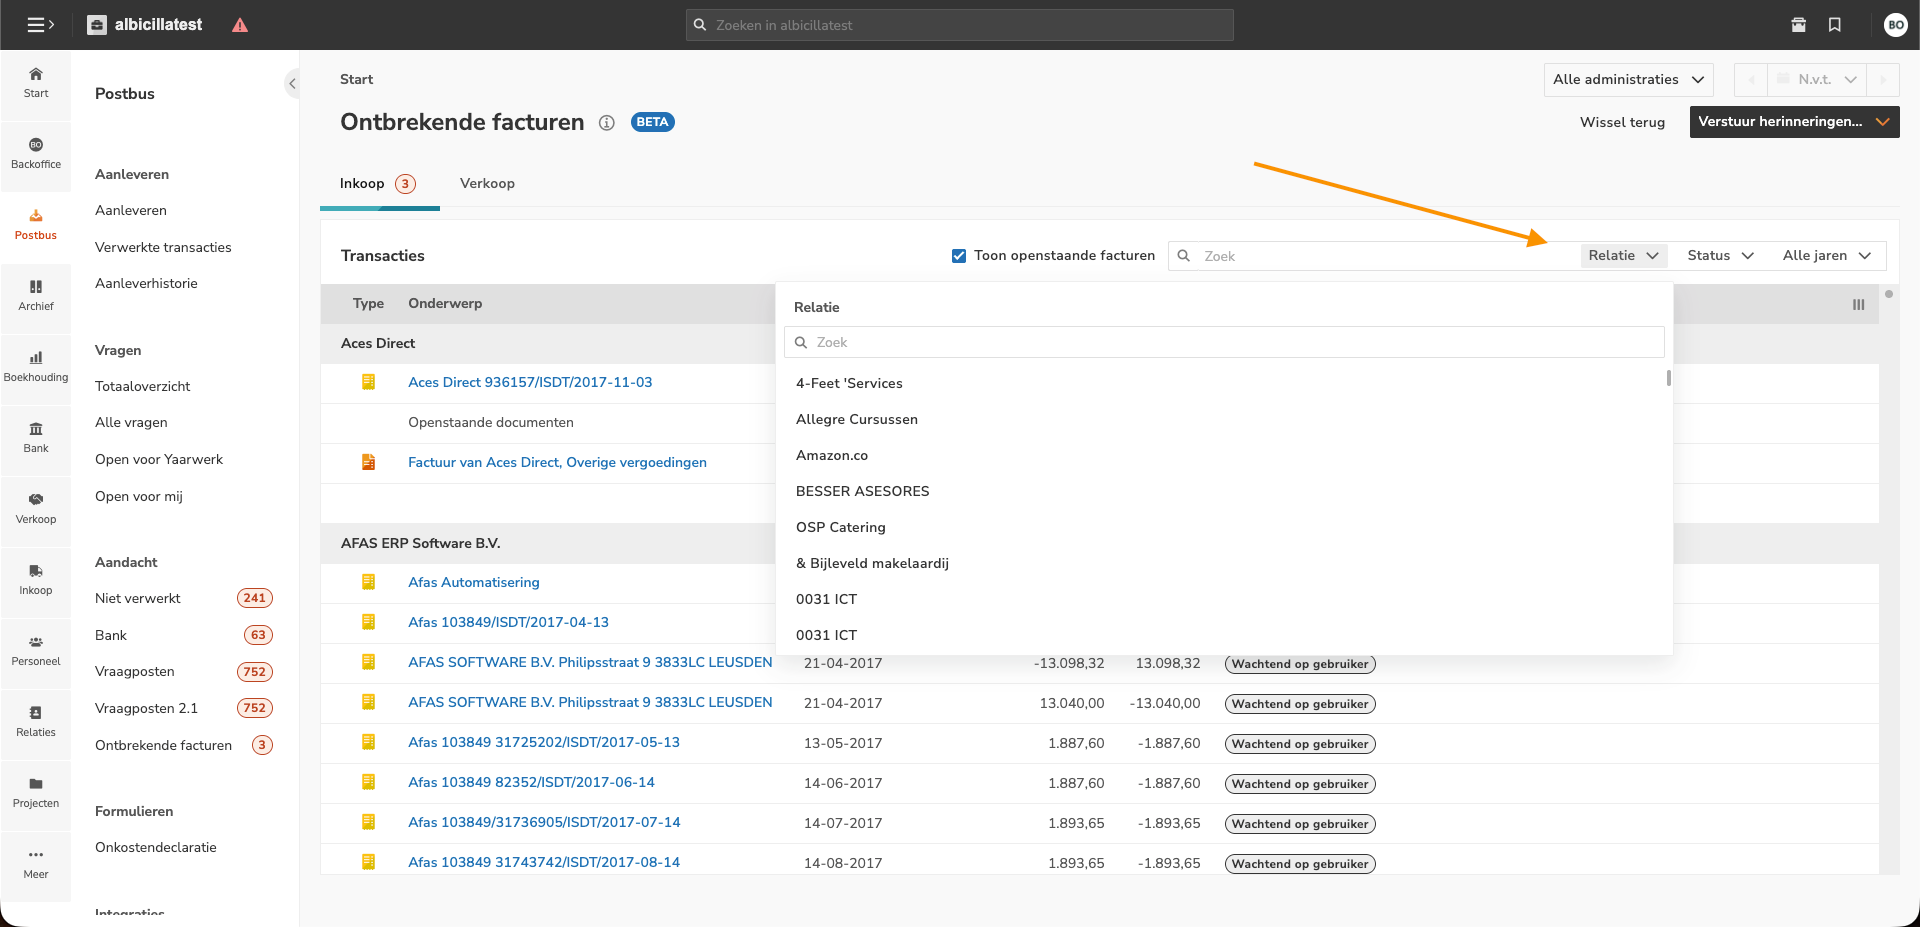This screenshot has width=1920, height=927.
Task: Switch to the Verkoop tab
Action: 487,184
